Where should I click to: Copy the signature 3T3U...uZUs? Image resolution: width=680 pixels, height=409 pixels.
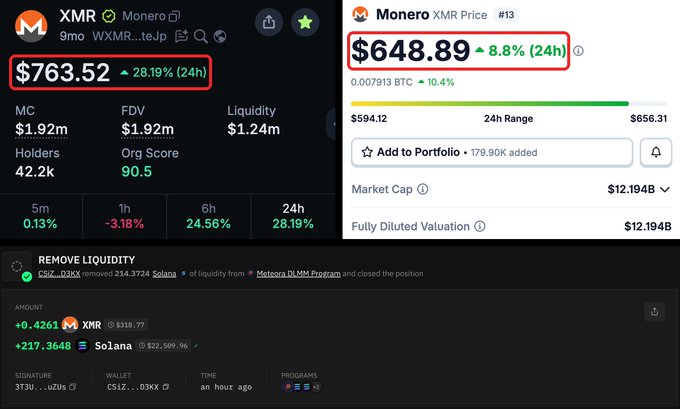click(72, 386)
